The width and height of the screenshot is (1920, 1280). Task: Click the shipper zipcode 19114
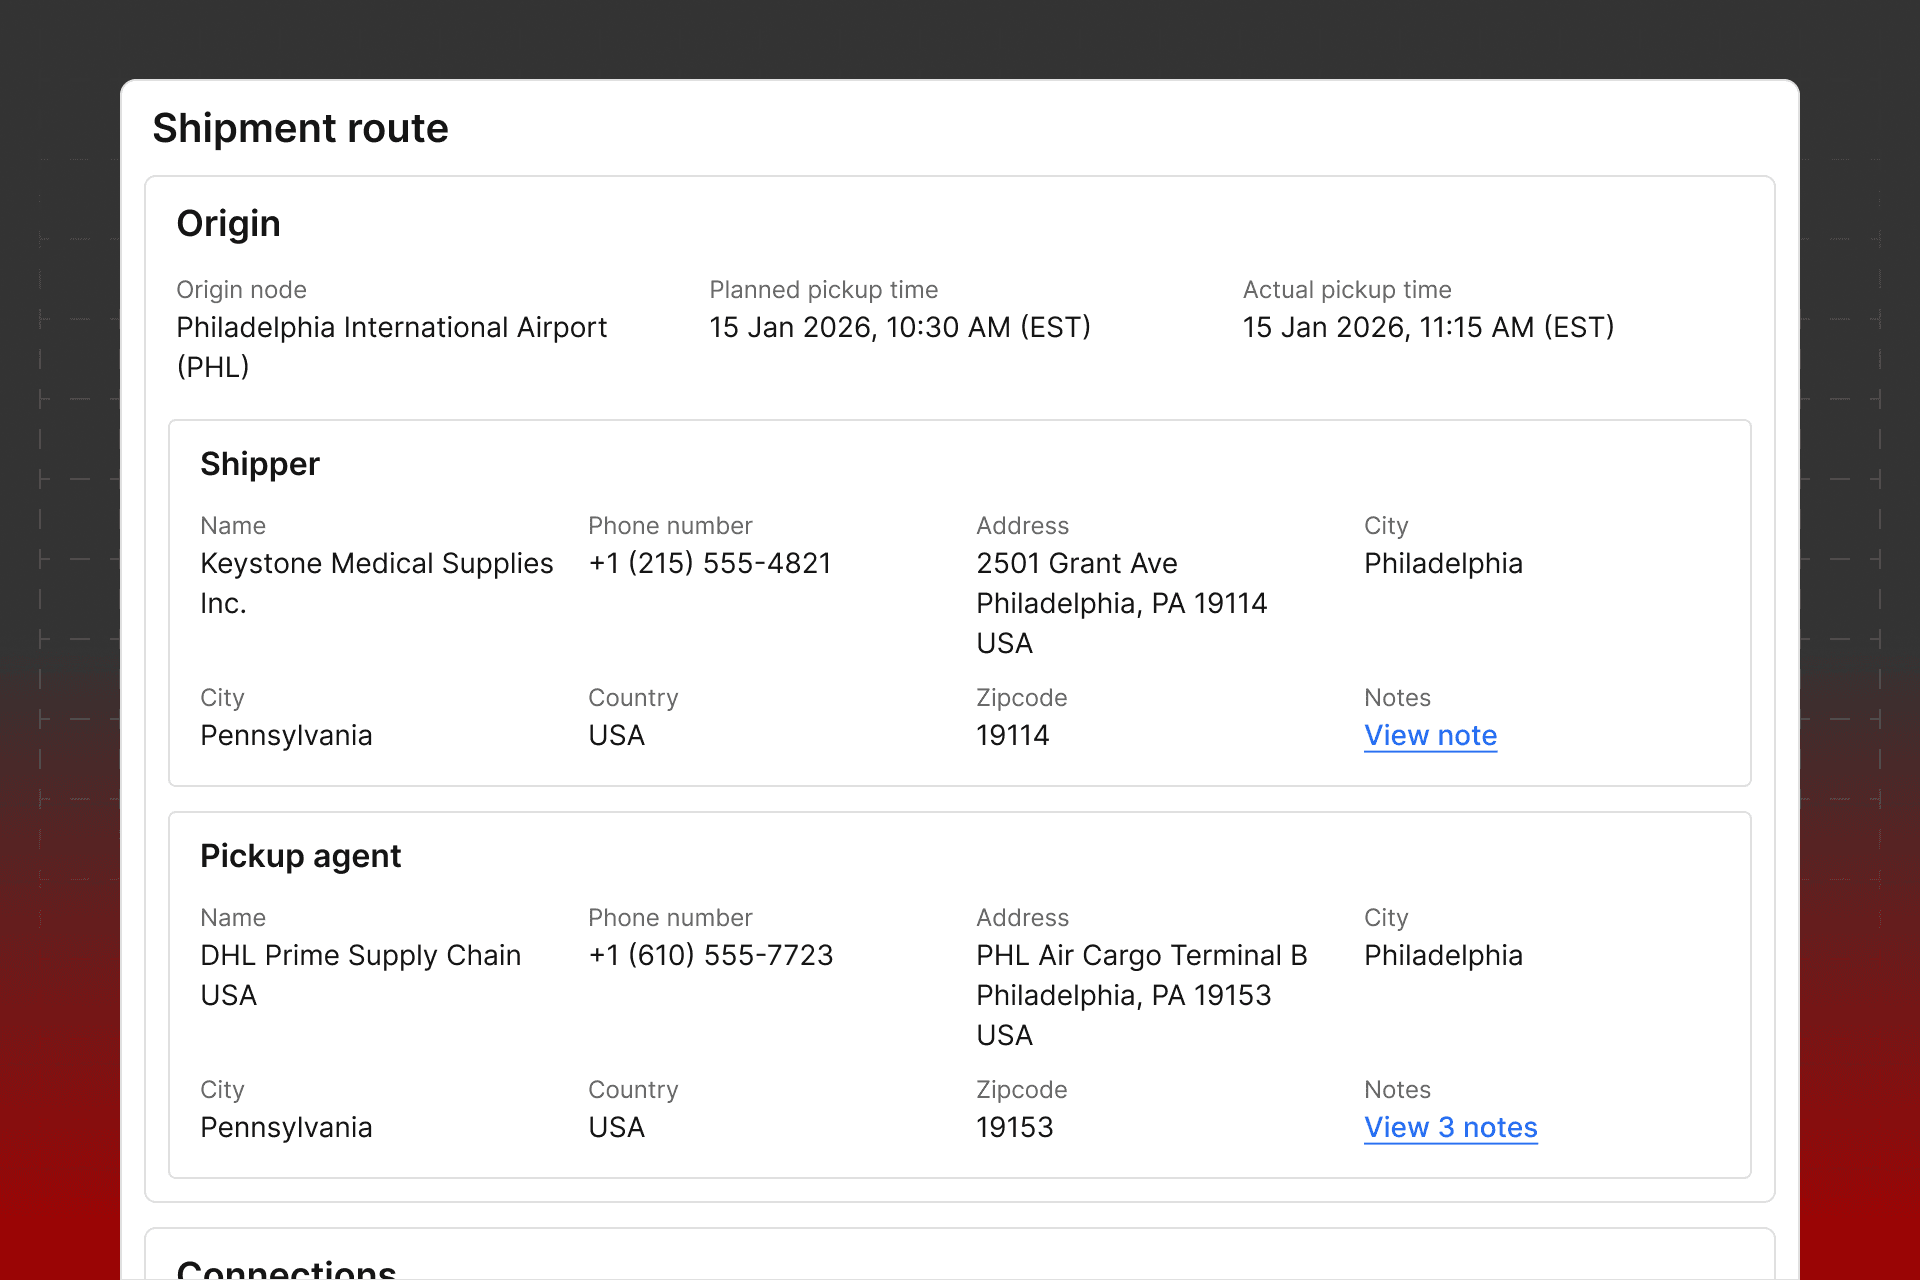coord(1012,736)
